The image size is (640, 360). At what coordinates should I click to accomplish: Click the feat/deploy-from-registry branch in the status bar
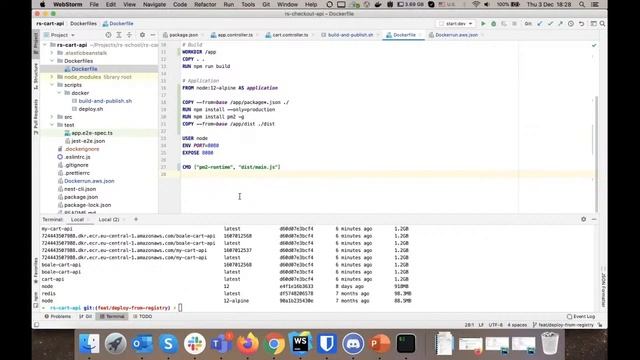coord(563,325)
